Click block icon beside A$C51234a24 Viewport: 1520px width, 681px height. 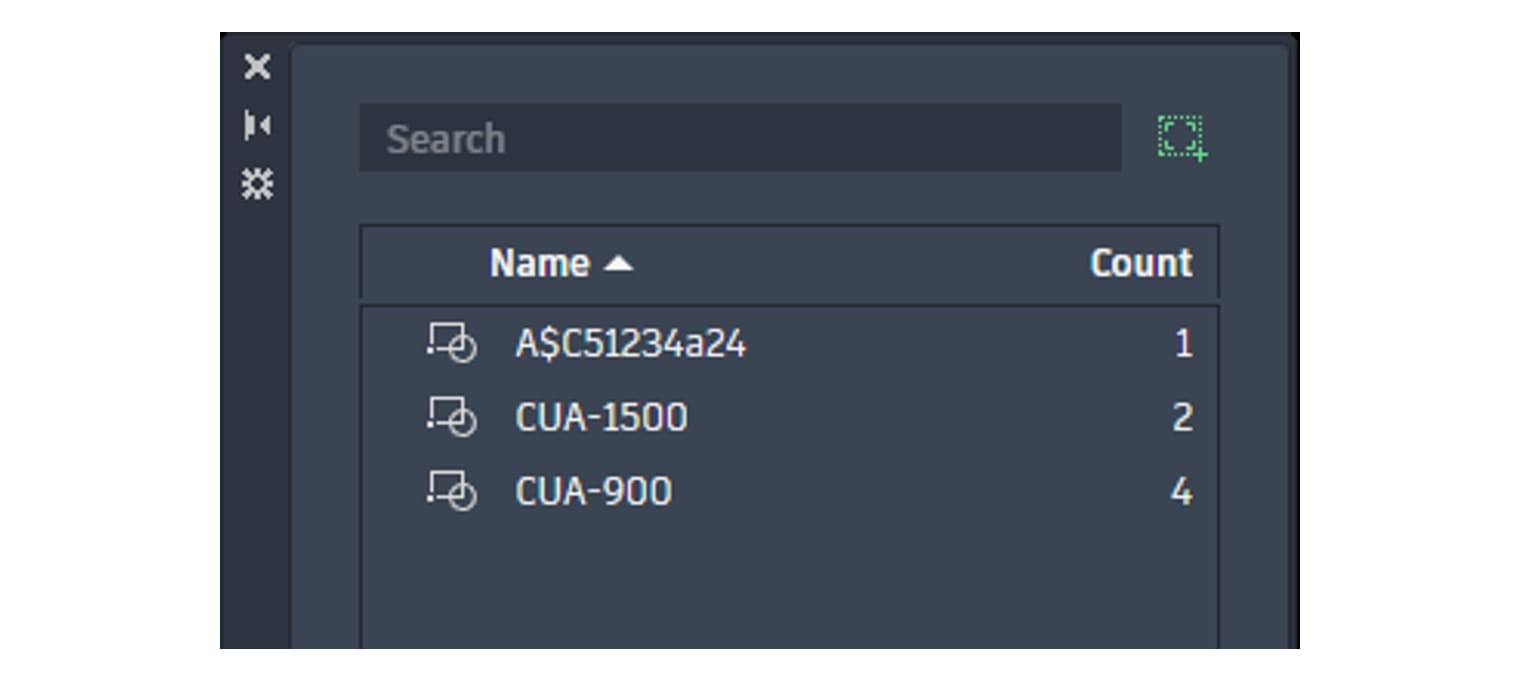click(452, 343)
